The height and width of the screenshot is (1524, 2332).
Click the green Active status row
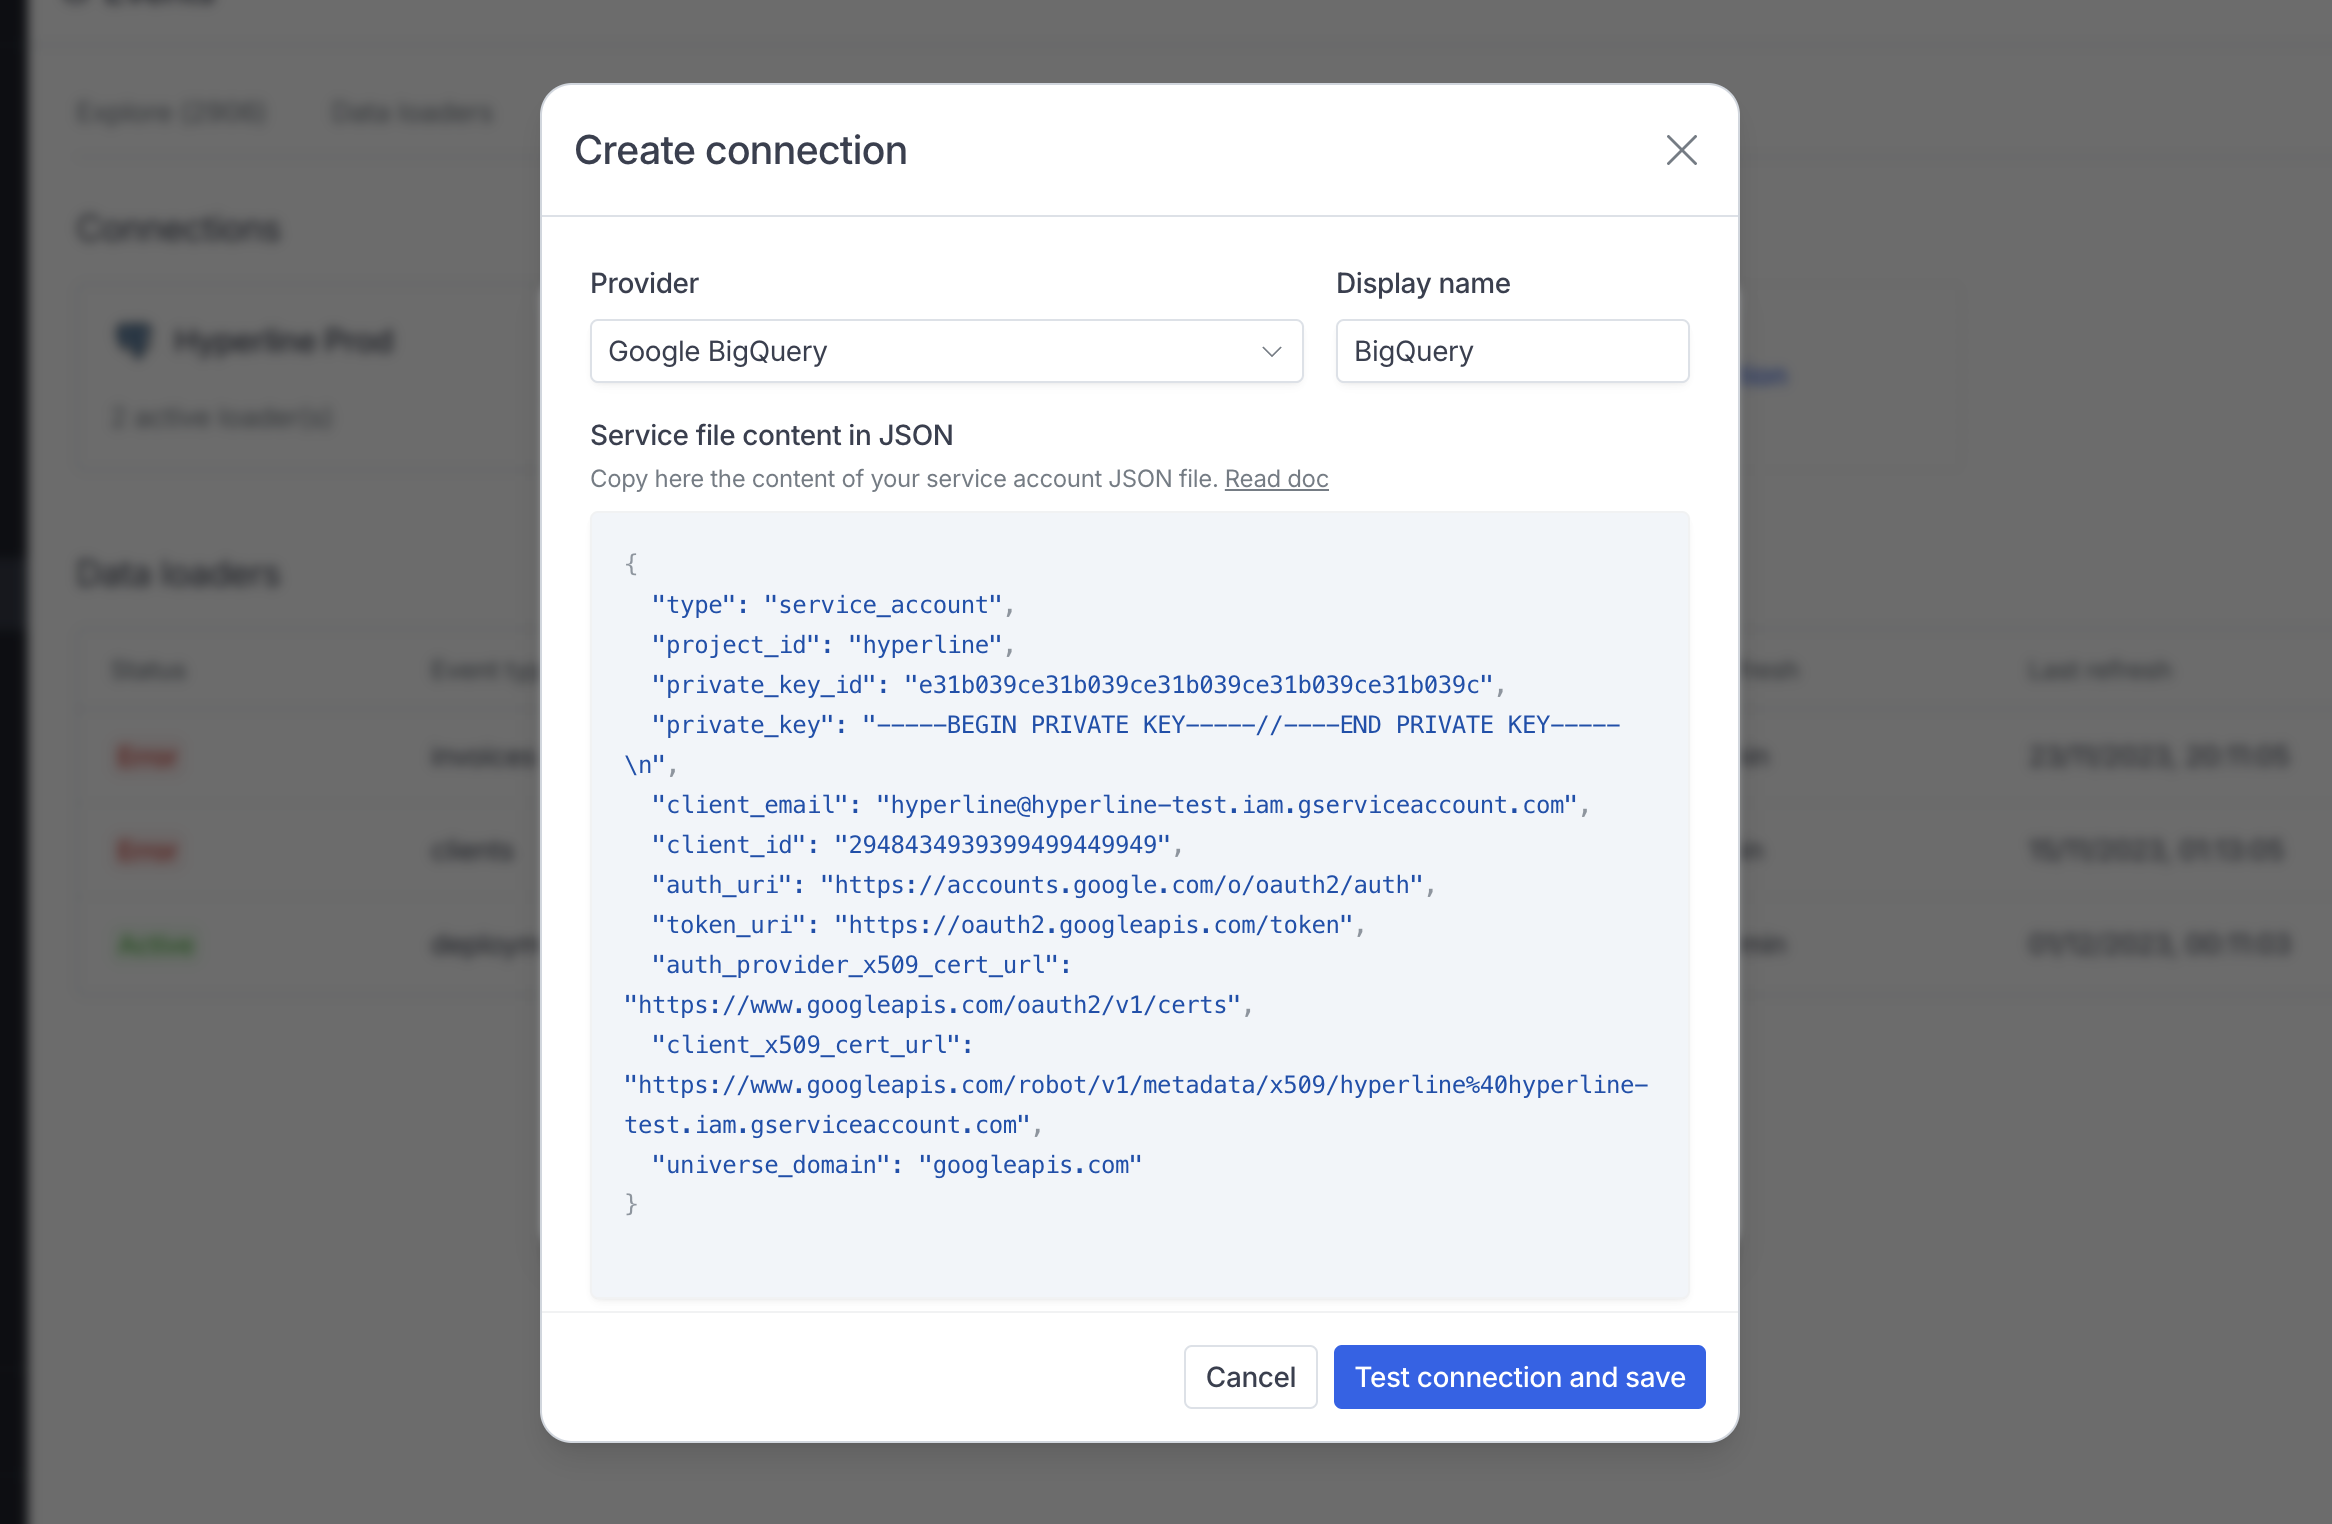point(157,945)
